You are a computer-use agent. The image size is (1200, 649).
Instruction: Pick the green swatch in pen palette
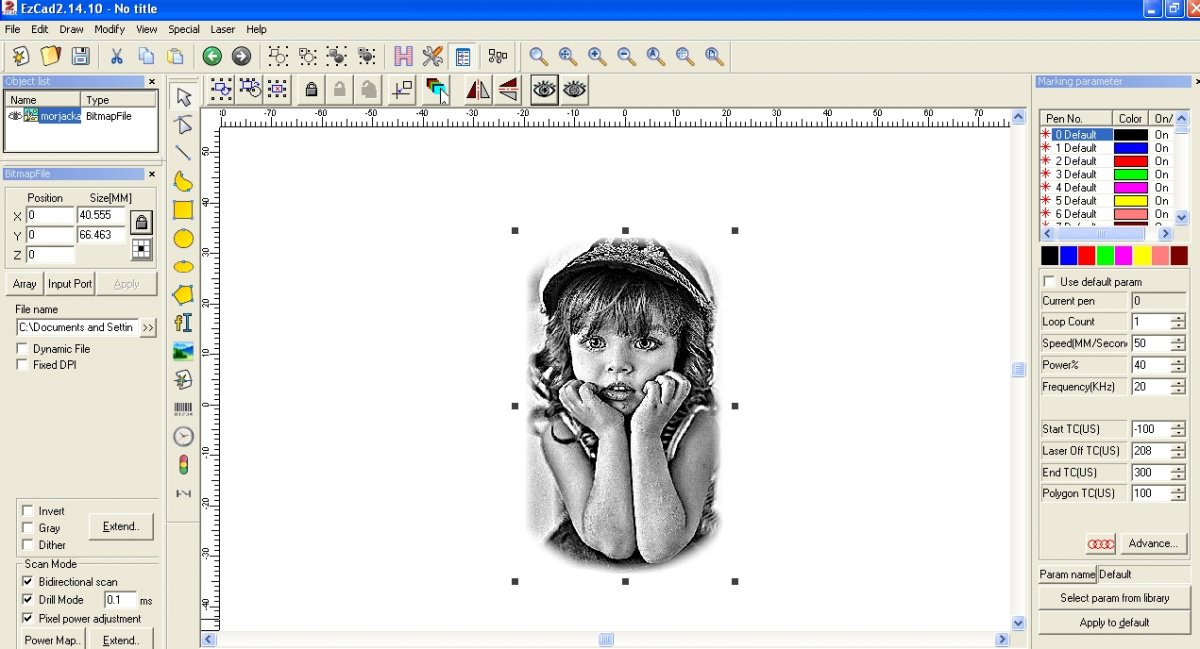click(x=1105, y=256)
